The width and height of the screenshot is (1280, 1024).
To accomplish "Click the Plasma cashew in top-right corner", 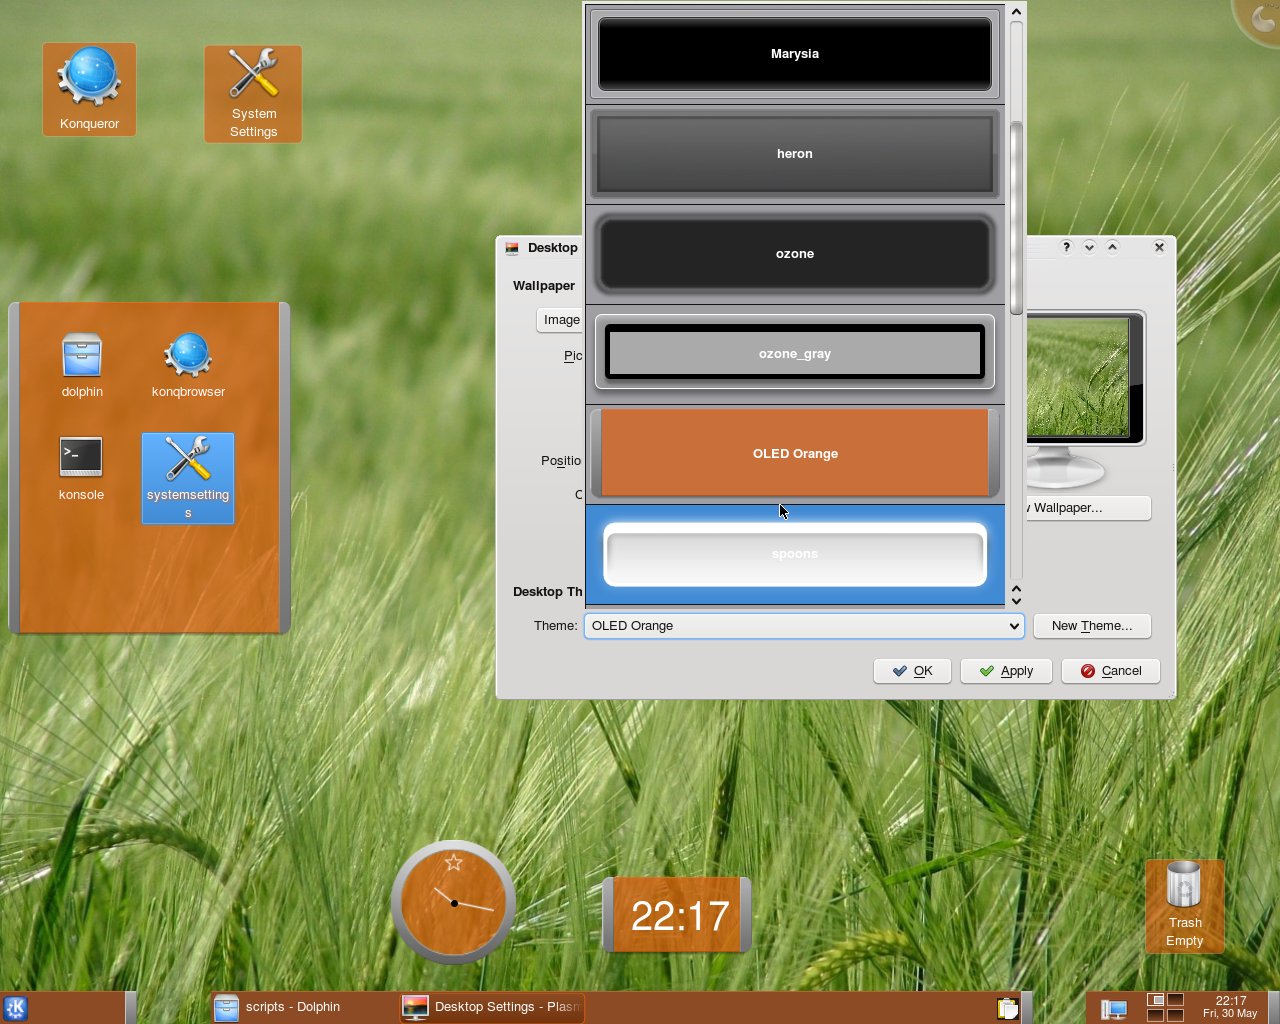I will click(x=1260, y=18).
